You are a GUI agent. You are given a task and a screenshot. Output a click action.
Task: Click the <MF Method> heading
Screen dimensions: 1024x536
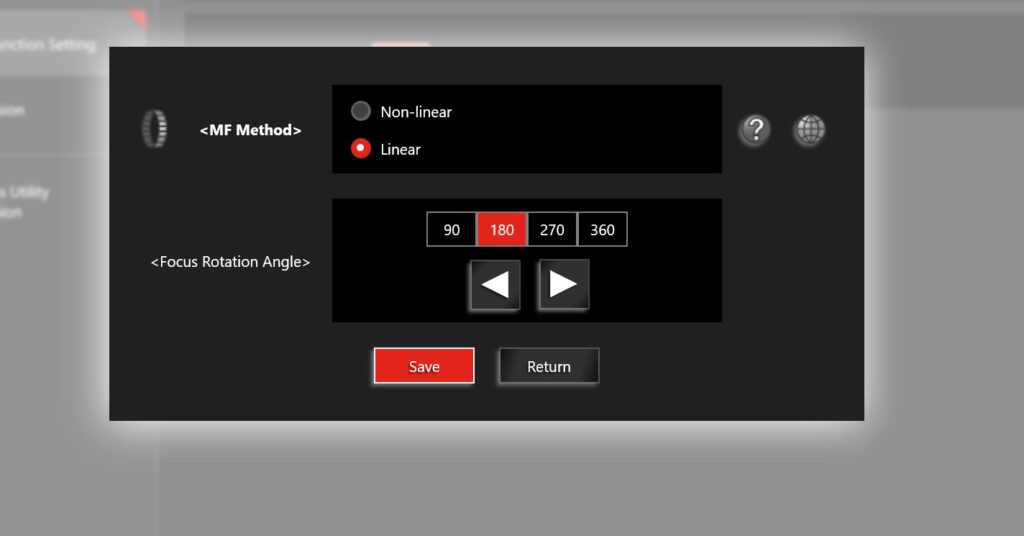[250, 130]
